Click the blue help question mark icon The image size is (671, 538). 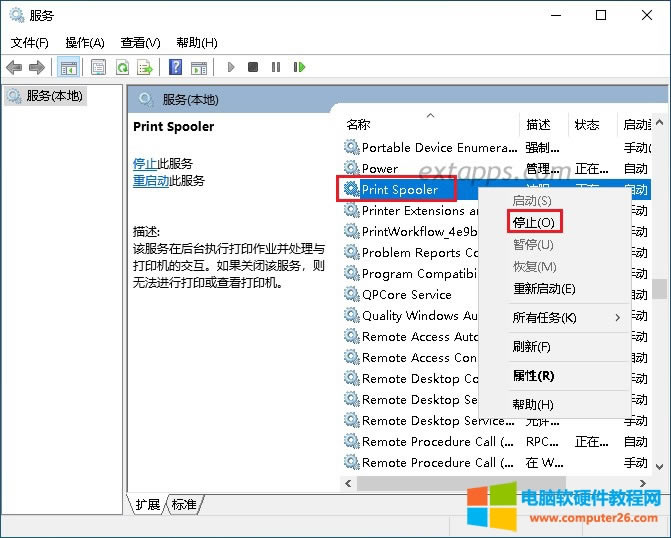click(x=175, y=67)
